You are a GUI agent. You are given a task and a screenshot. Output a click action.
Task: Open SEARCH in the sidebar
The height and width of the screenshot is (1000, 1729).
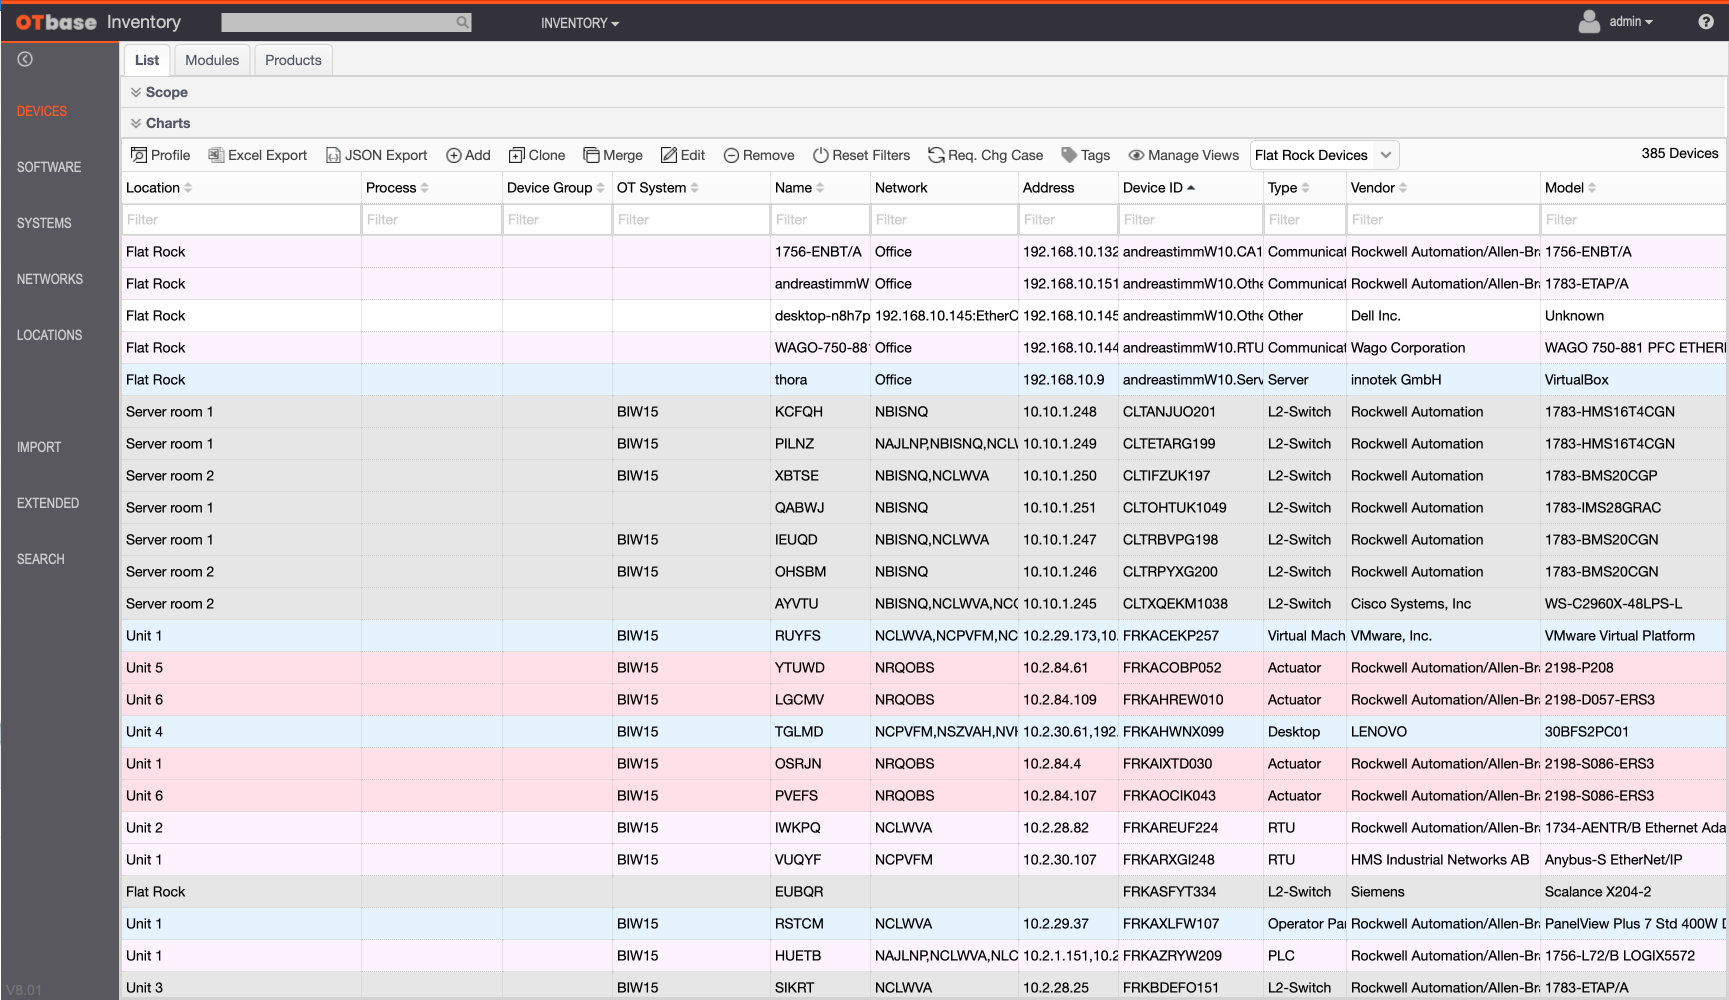(41, 559)
